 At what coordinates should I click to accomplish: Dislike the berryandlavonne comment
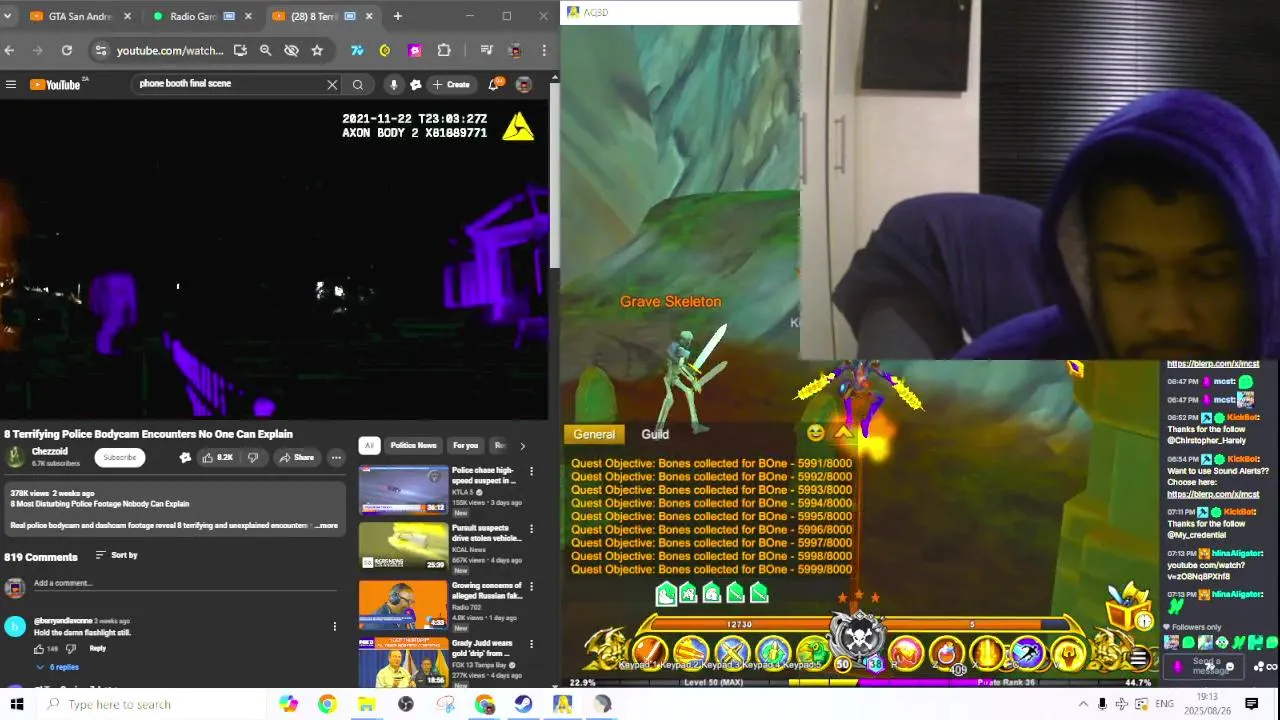pyautogui.click(x=70, y=648)
